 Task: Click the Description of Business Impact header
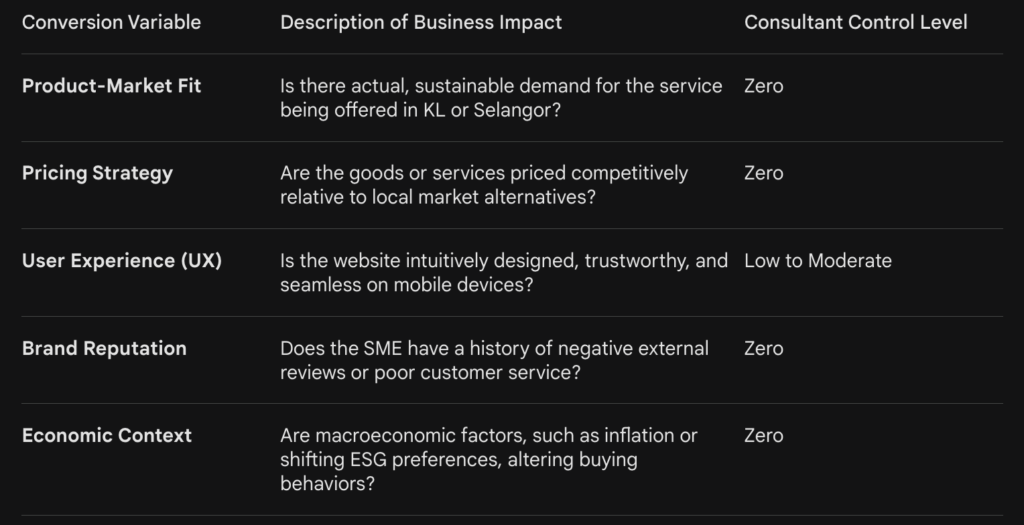click(421, 22)
